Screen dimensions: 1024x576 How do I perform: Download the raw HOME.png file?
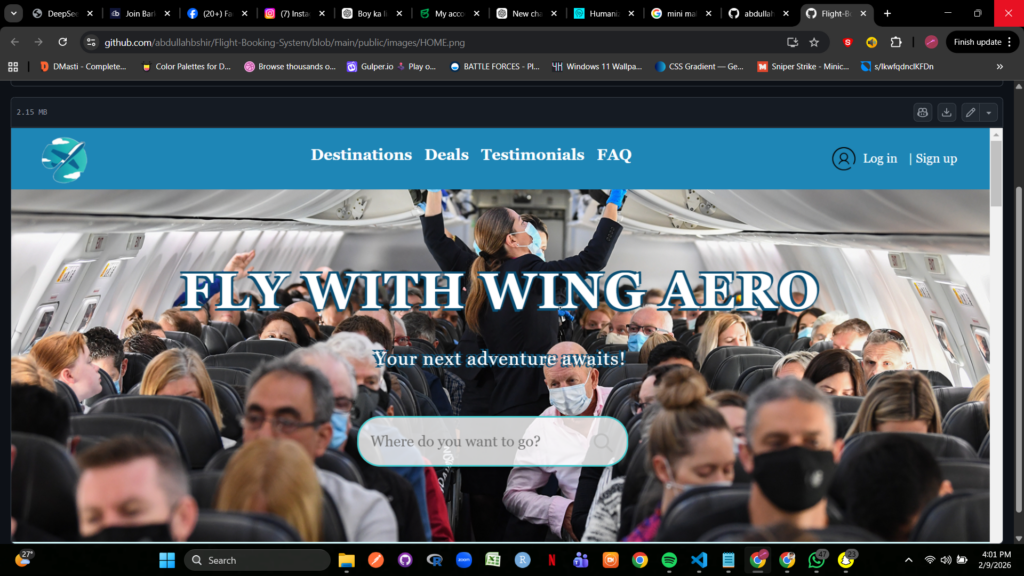click(946, 112)
